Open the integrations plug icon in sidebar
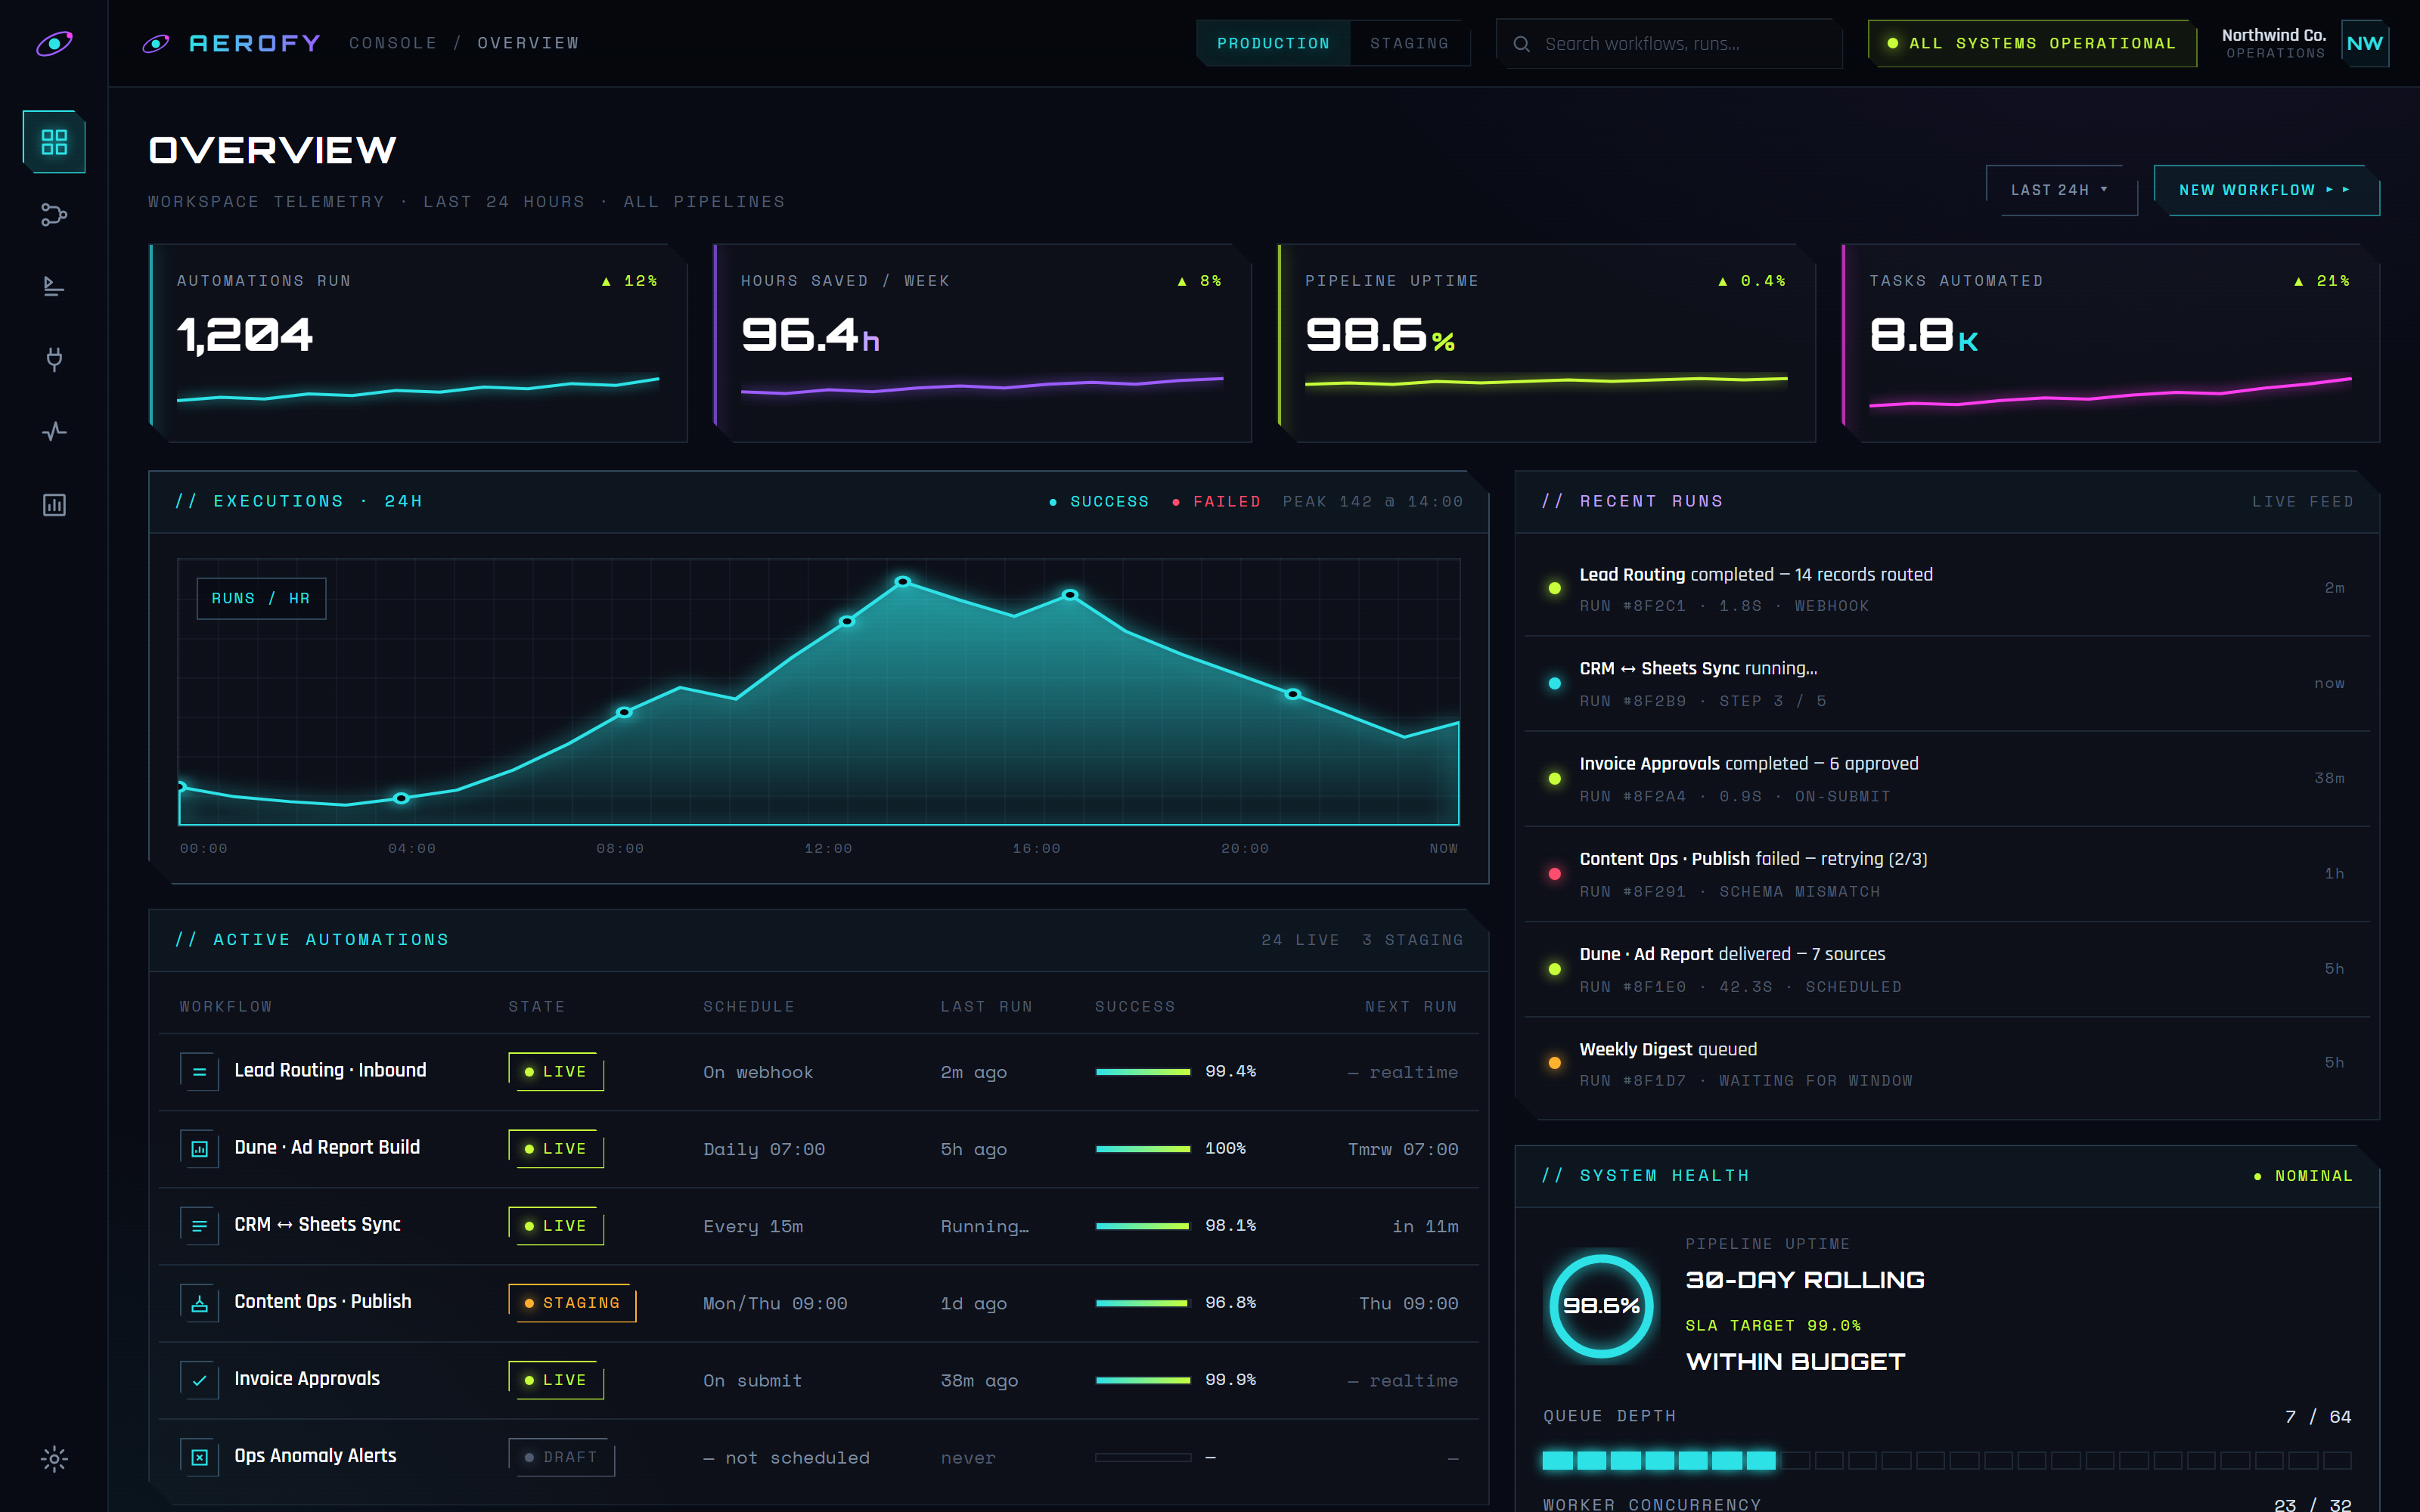The image size is (2420, 1512). [54, 359]
